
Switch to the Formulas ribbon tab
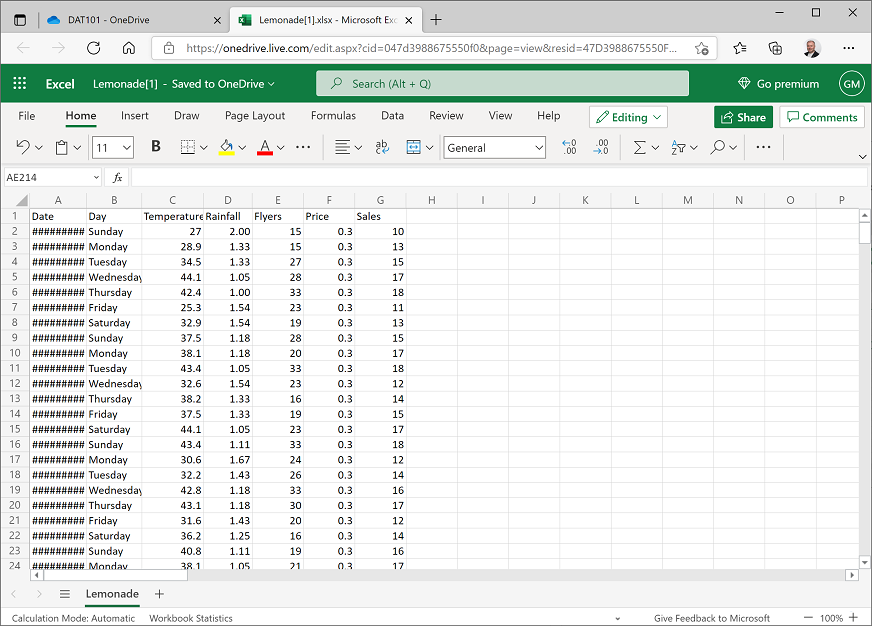point(332,116)
